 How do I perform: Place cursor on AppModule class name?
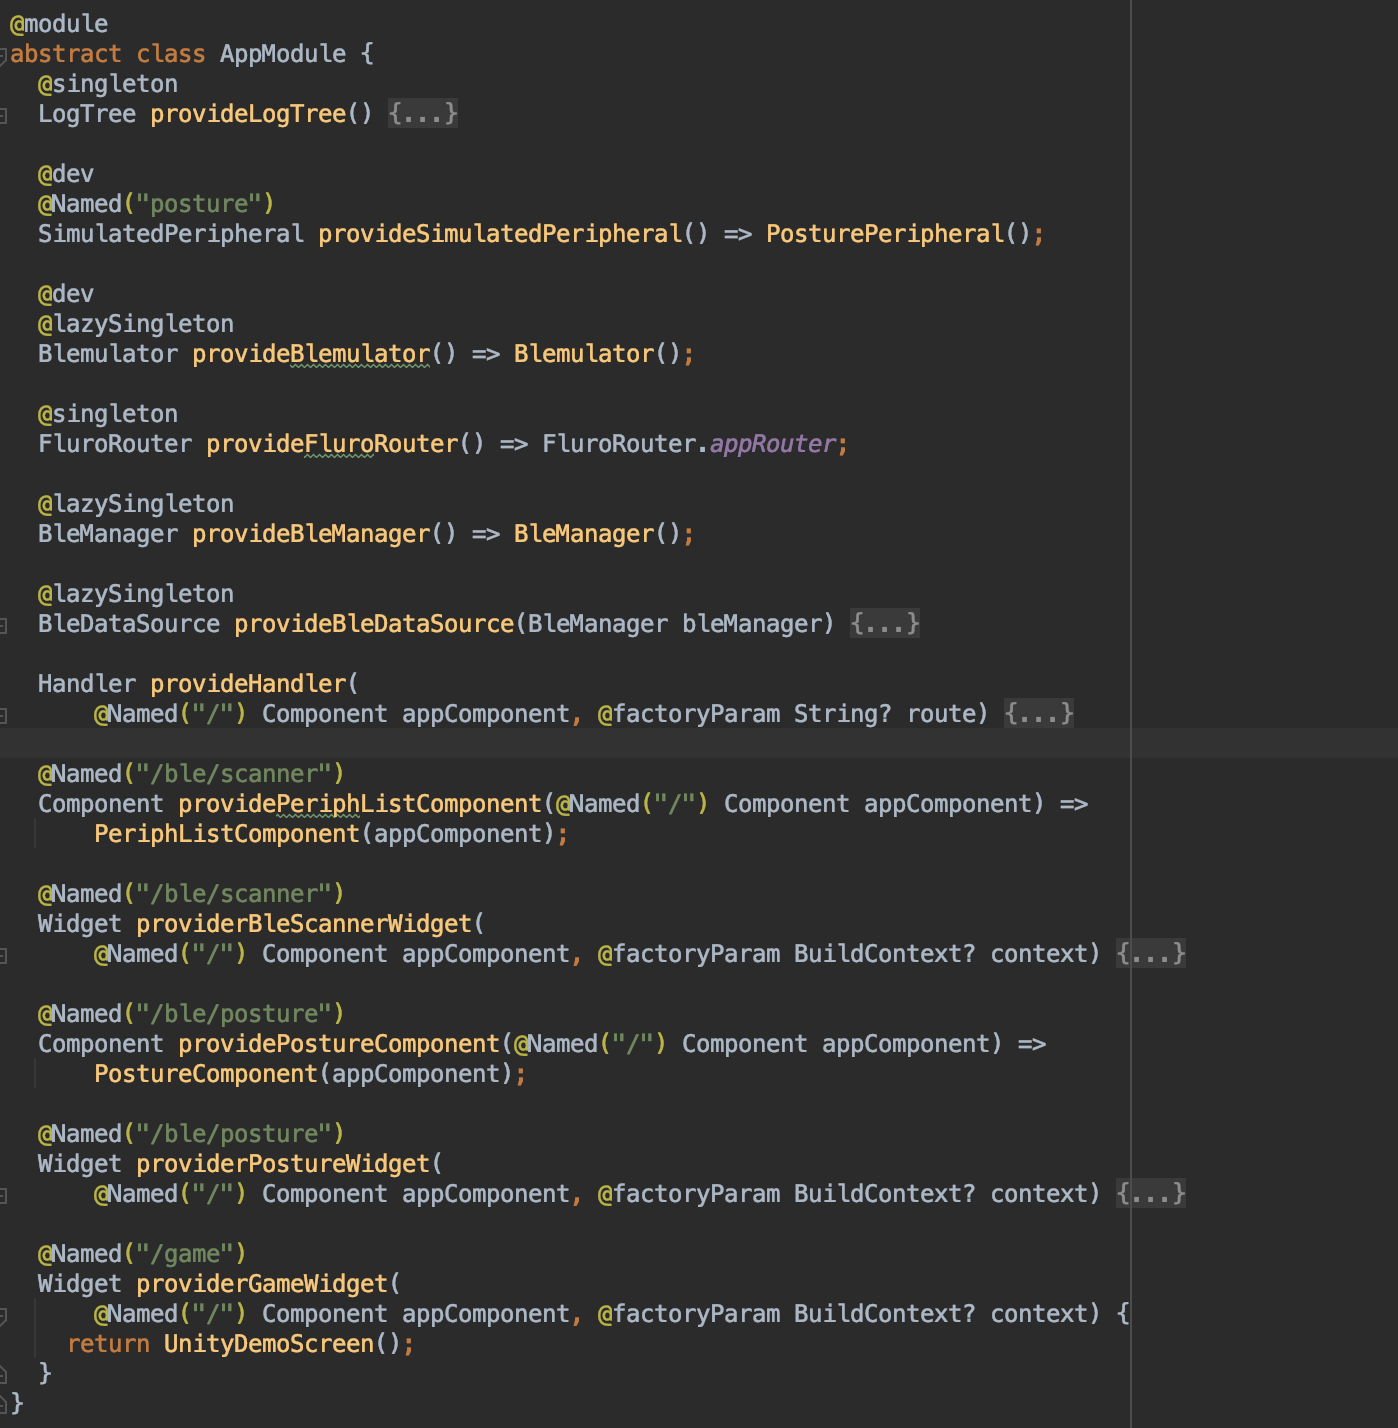tap(283, 54)
